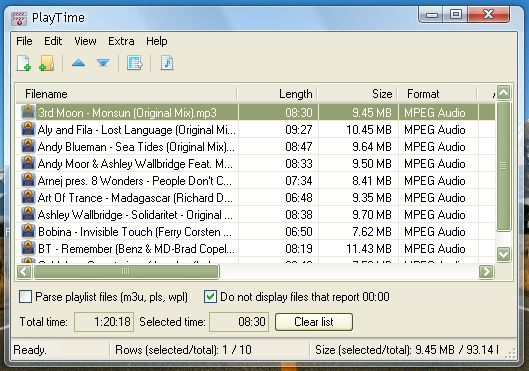This screenshot has height=371, width=529.
Task: Click the horizontal scrollbar left arrow
Action: (24, 271)
